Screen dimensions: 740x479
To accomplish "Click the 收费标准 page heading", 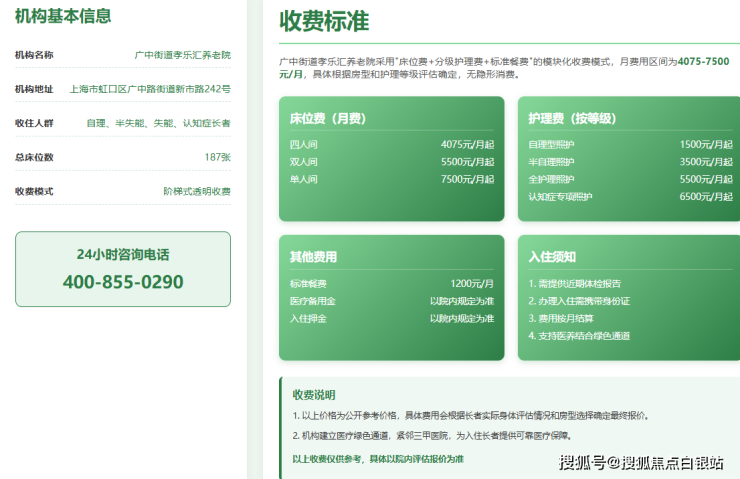I will point(324,21).
